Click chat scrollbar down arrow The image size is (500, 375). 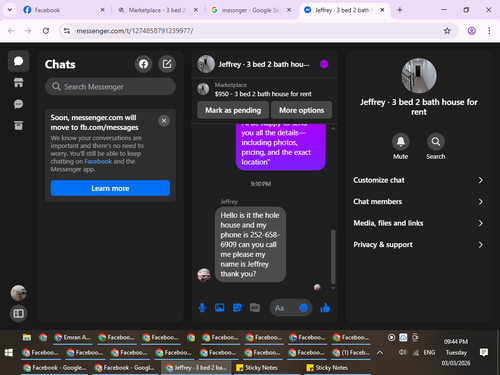click(x=333, y=288)
